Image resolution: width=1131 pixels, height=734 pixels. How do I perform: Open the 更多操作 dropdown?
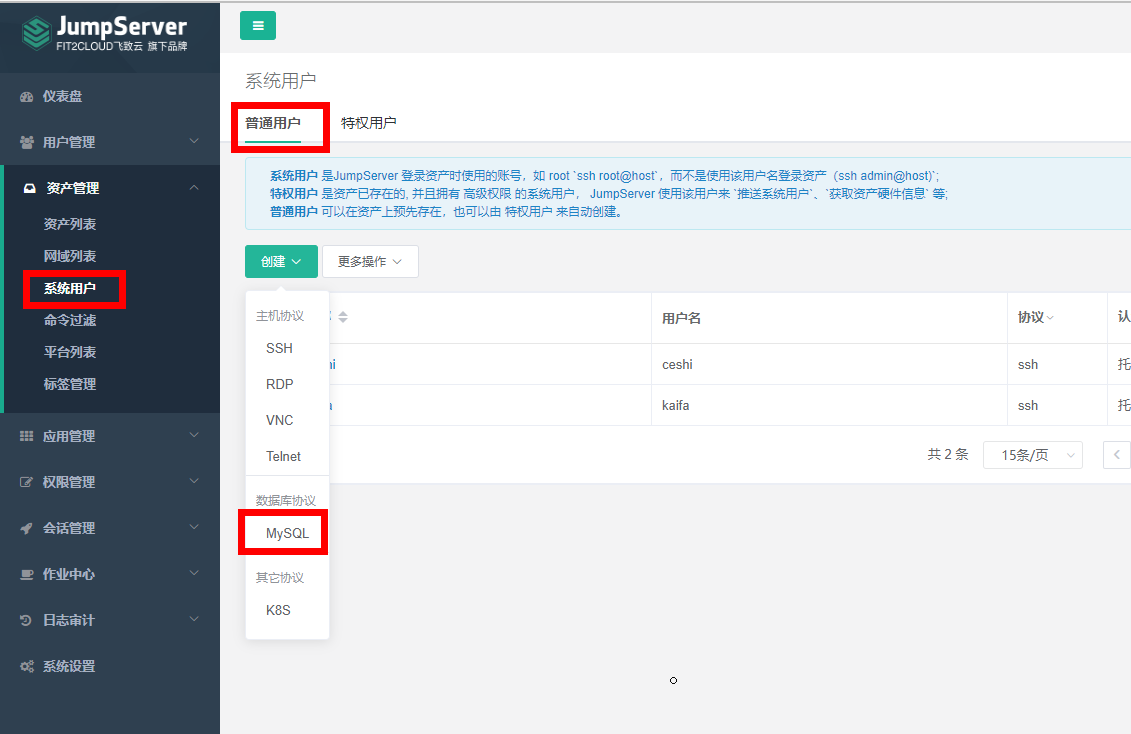click(370, 261)
